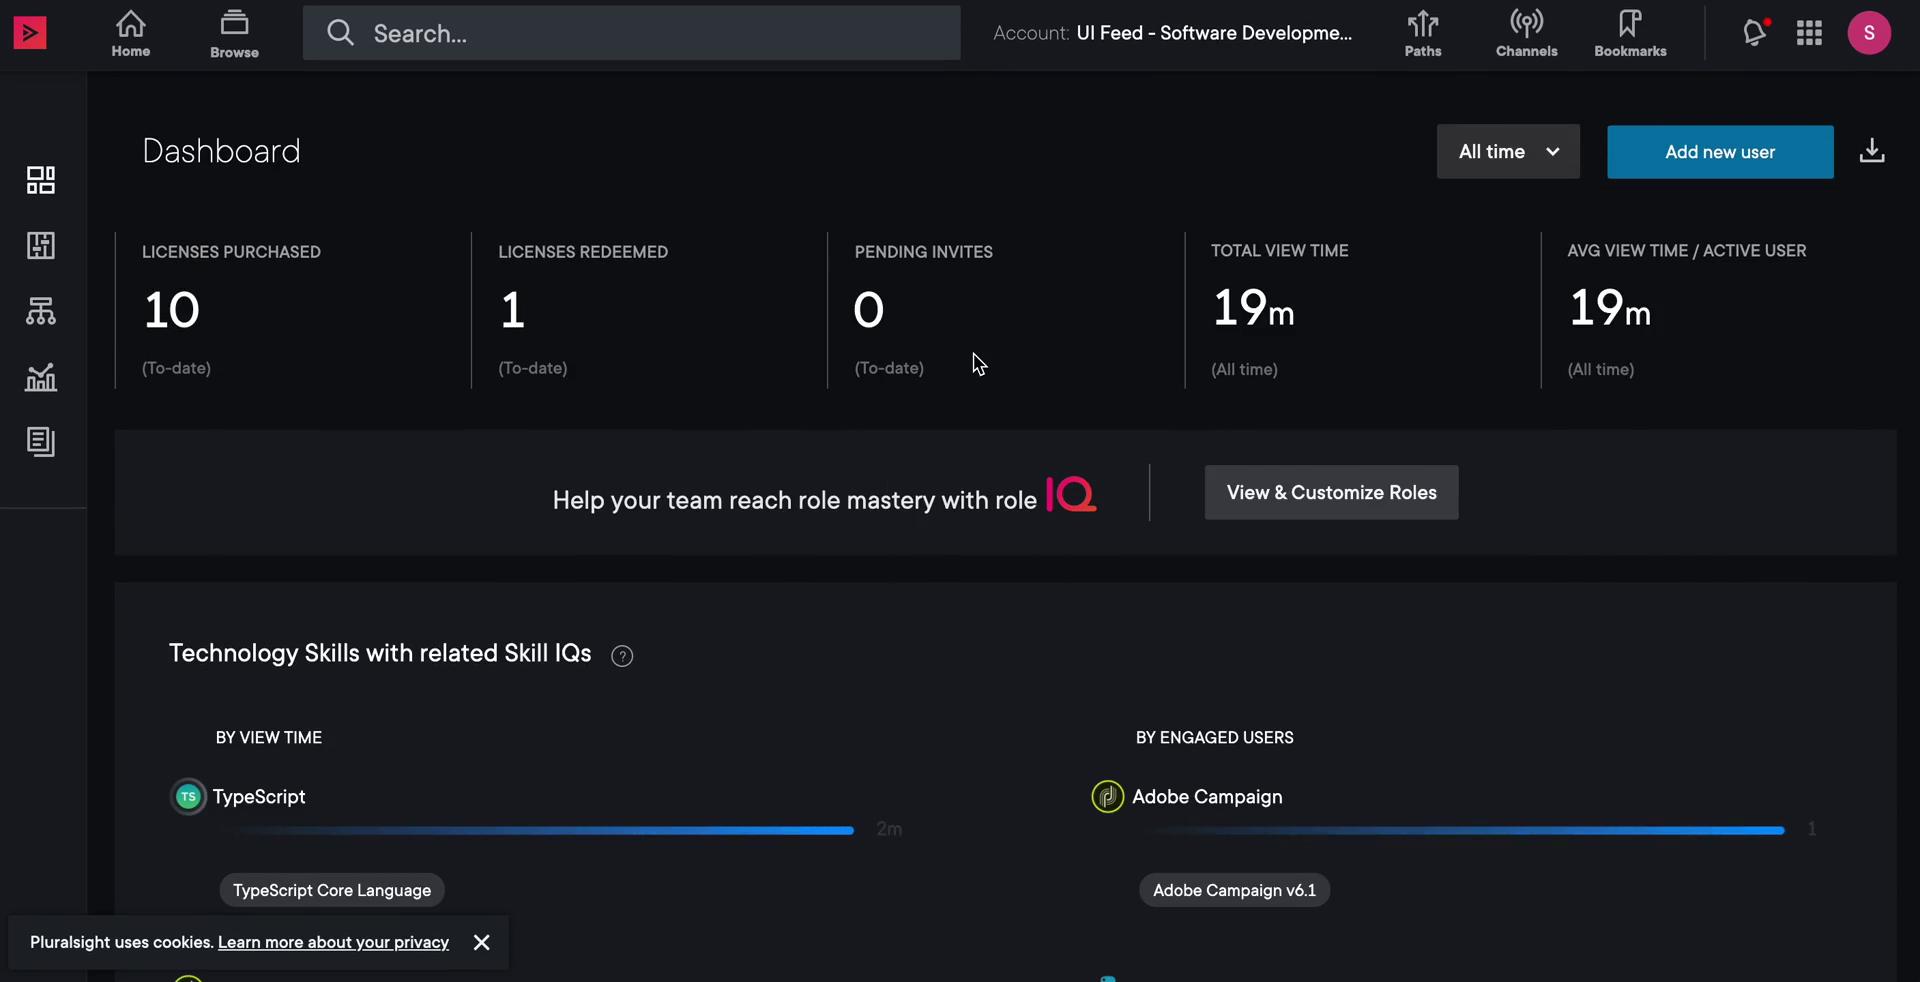Image resolution: width=1920 pixels, height=982 pixels.
Task: Select the Dashboard sidebar icon
Action: point(41,180)
